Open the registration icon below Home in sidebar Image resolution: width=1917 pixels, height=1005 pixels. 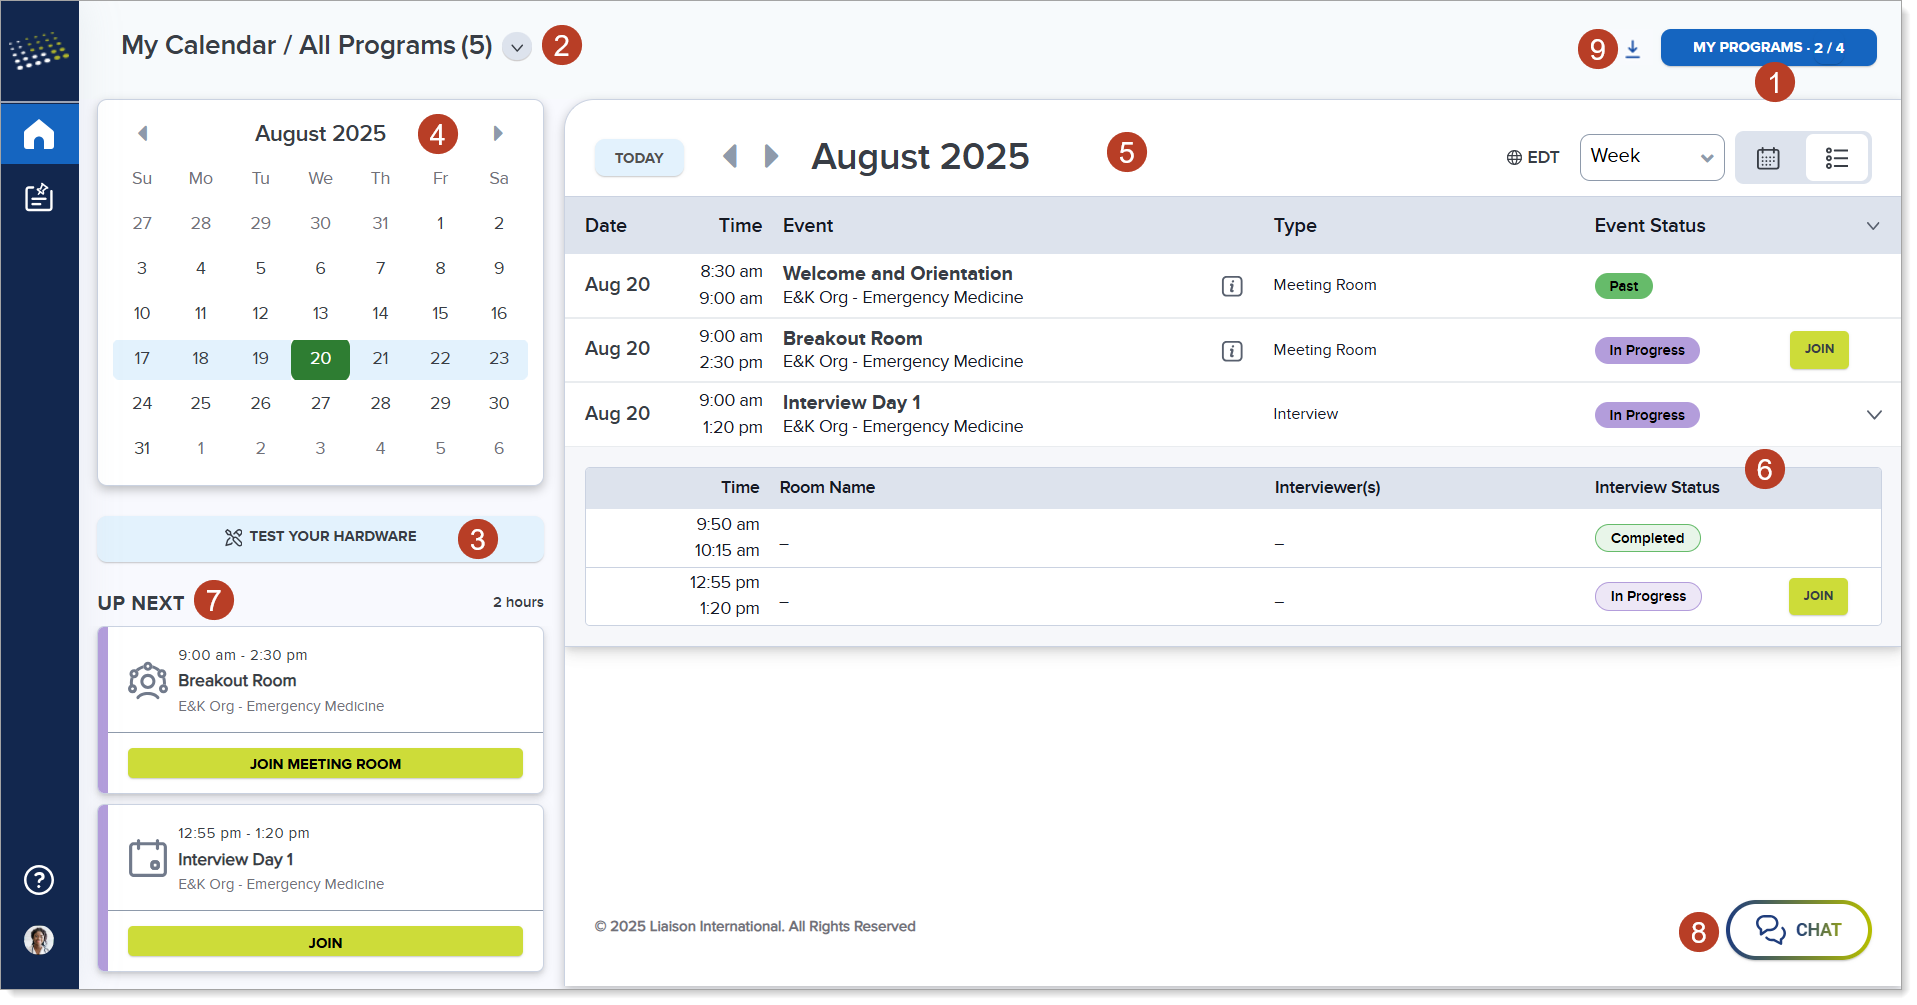point(39,197)
